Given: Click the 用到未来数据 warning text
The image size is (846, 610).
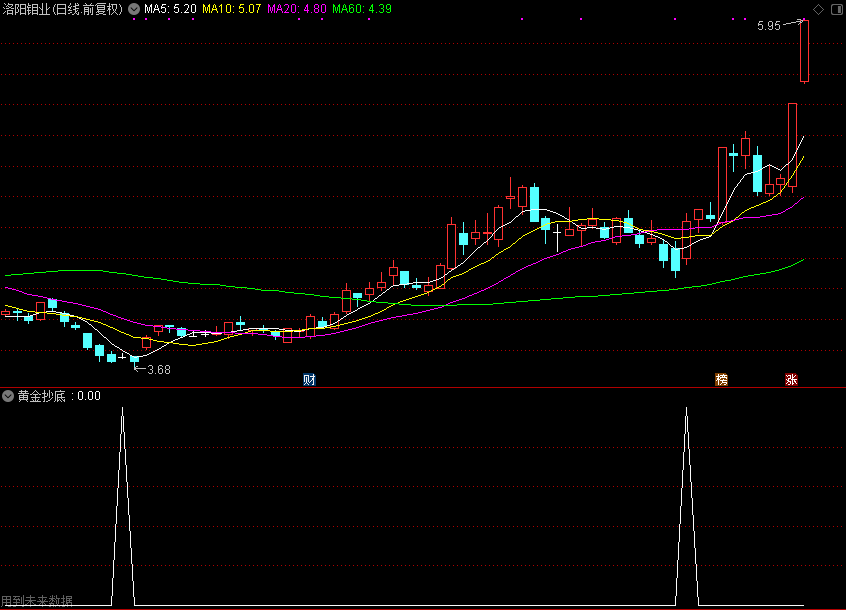Looking at the screenshot, I should [37, 601].
